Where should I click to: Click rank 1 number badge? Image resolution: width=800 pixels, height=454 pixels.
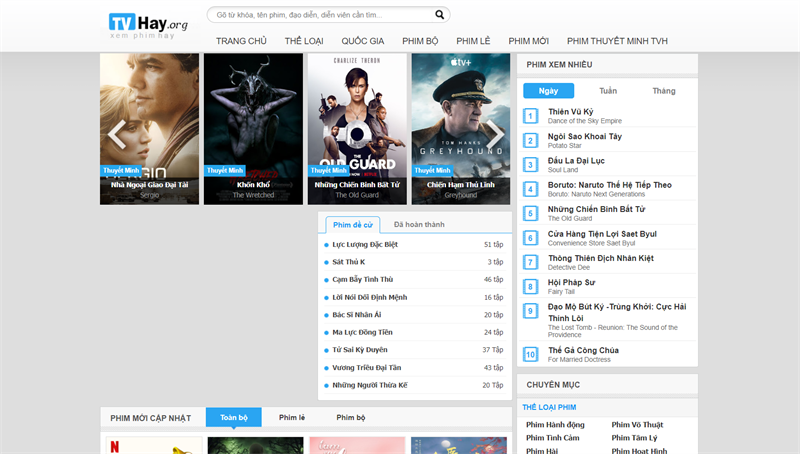530,116
